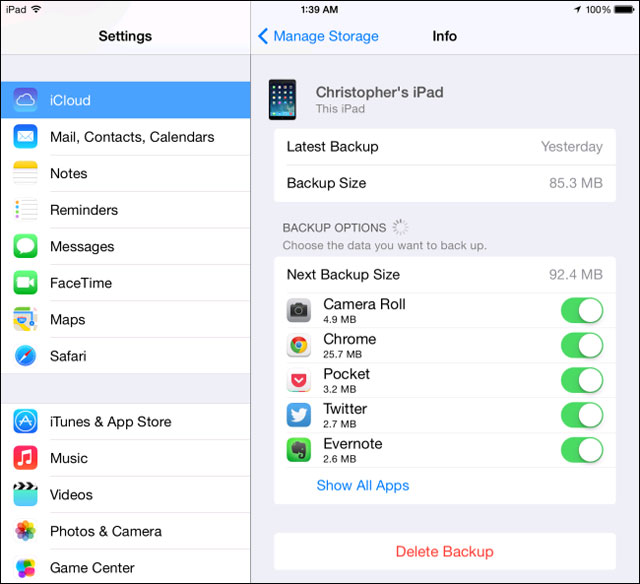Viewport: 640px width, 584px height.
Task: Tap the Info title in header
Action: click(444, 36)
